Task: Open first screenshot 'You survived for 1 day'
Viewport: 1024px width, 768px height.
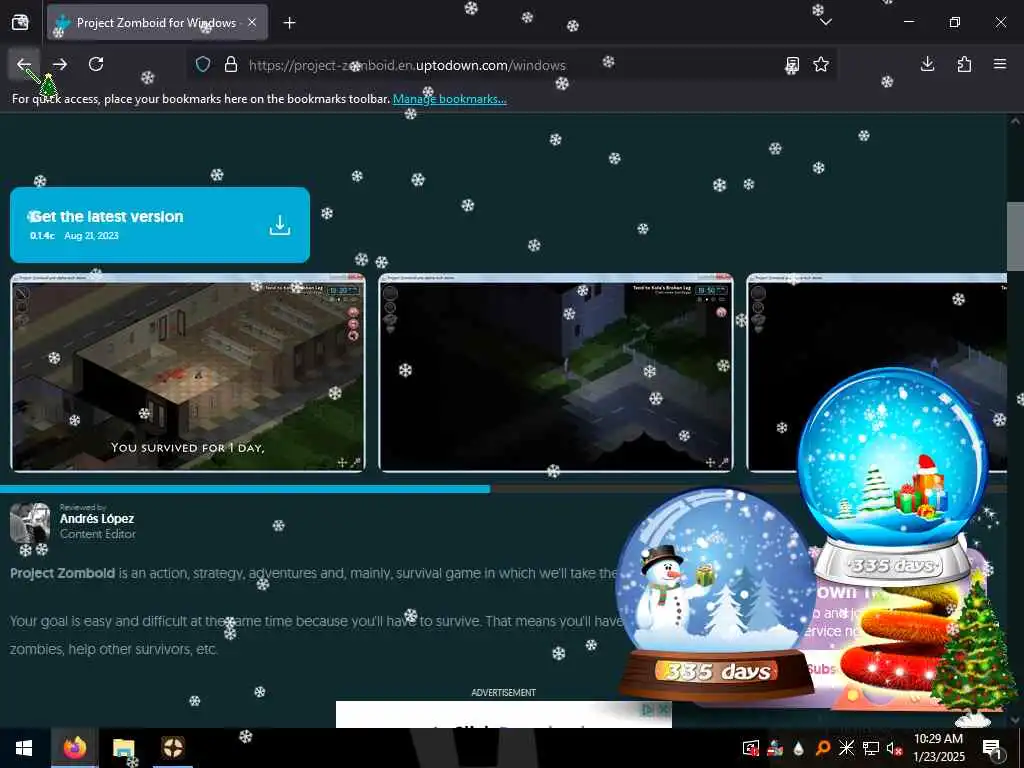Action: tap(187, 372)
